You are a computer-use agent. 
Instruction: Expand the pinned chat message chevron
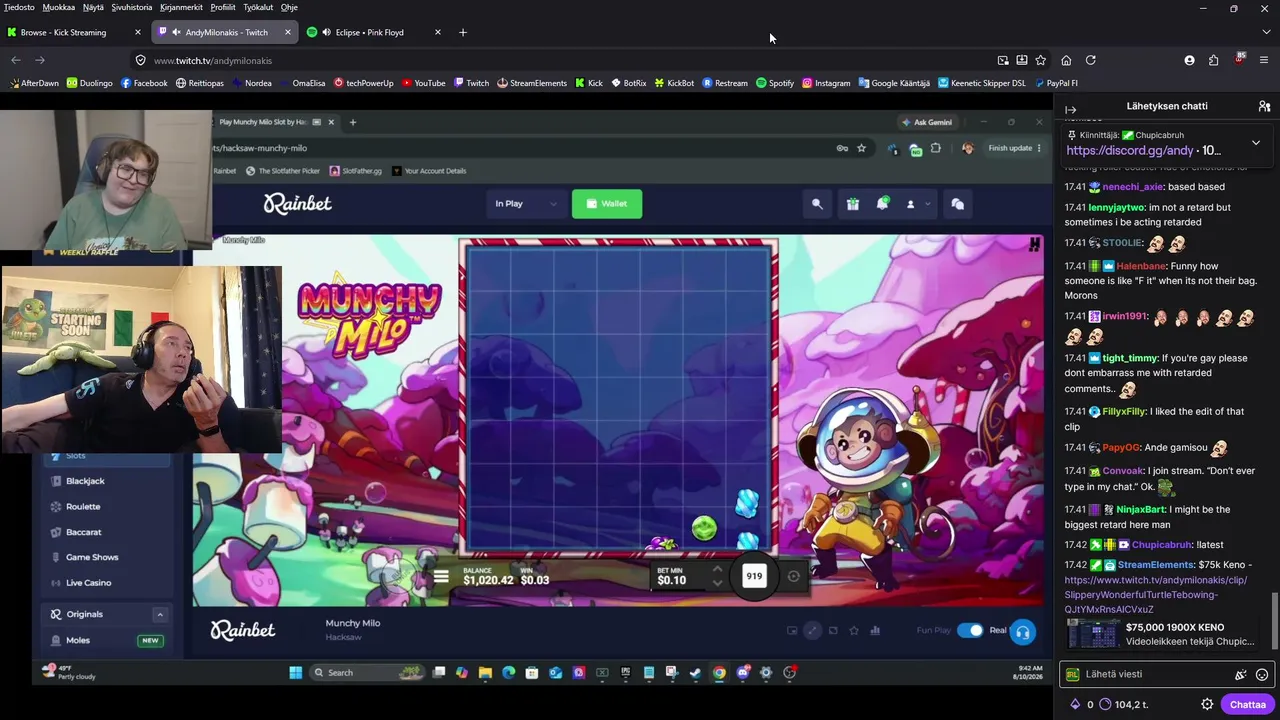(1256, 143)
